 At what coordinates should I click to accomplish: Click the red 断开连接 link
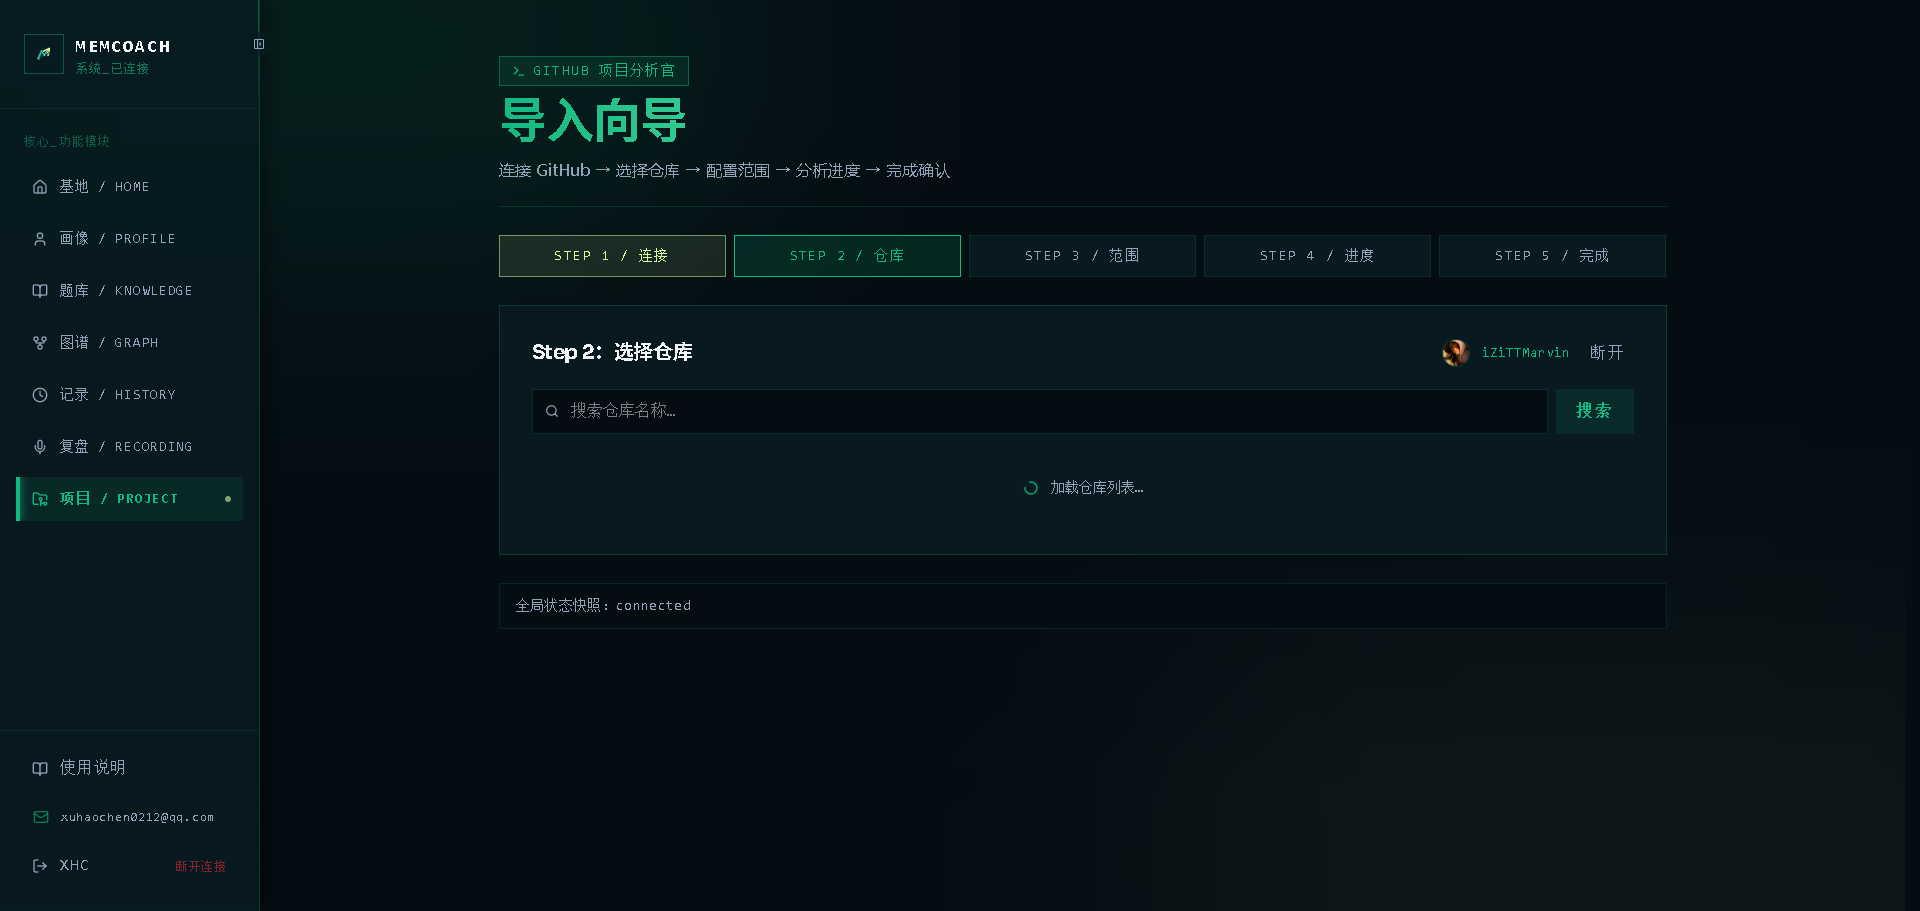pyautogui.click(x=200, y=866)
